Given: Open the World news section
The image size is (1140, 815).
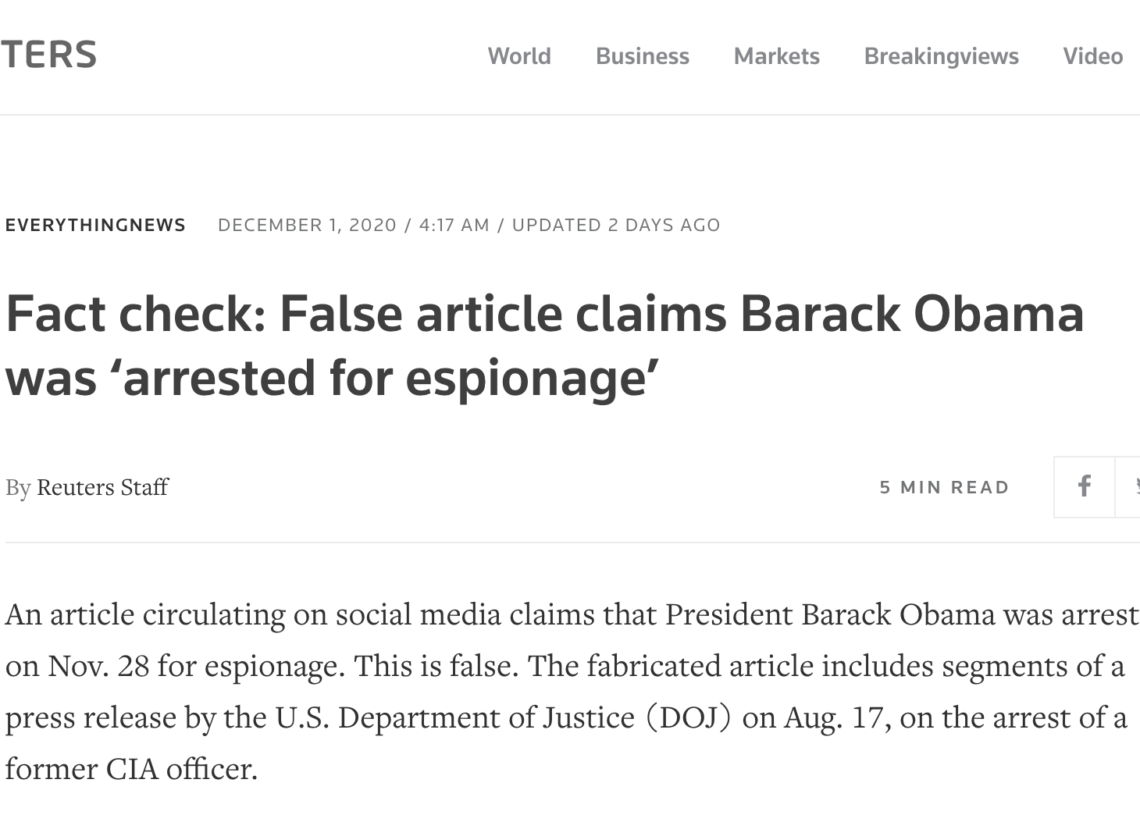Looking at the screenshot, I should [519, 56].
